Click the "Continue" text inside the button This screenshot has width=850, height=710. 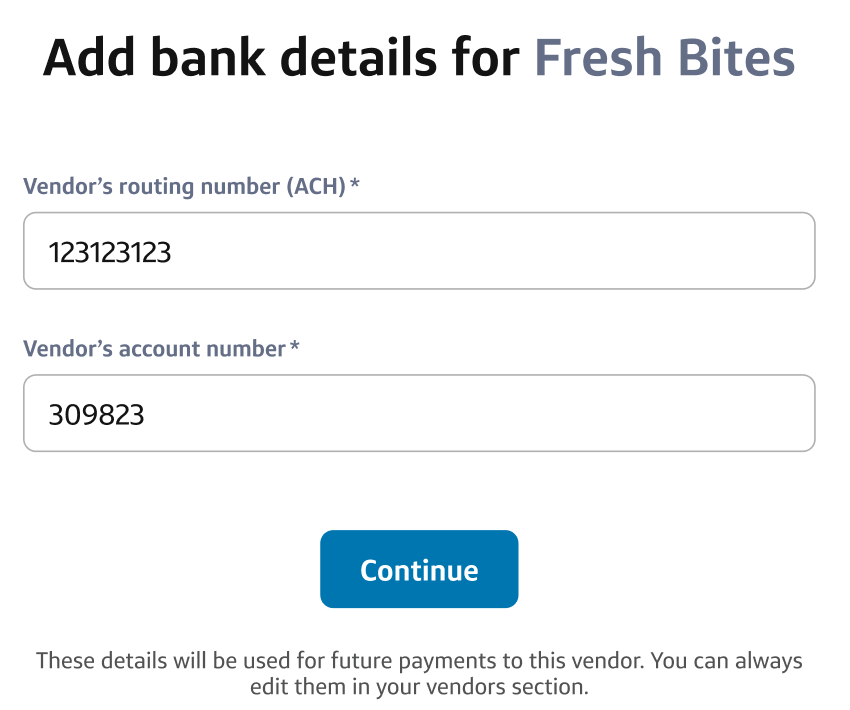pos(419,570)
